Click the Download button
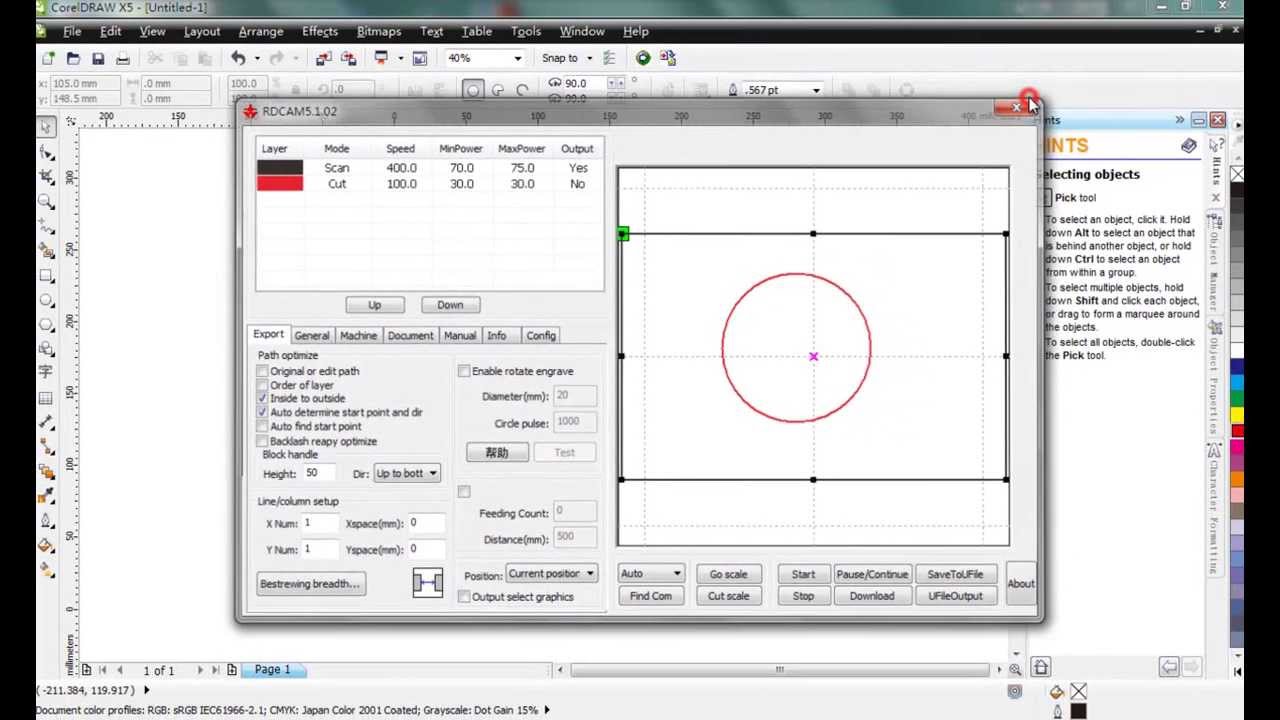 pos(872,596)
